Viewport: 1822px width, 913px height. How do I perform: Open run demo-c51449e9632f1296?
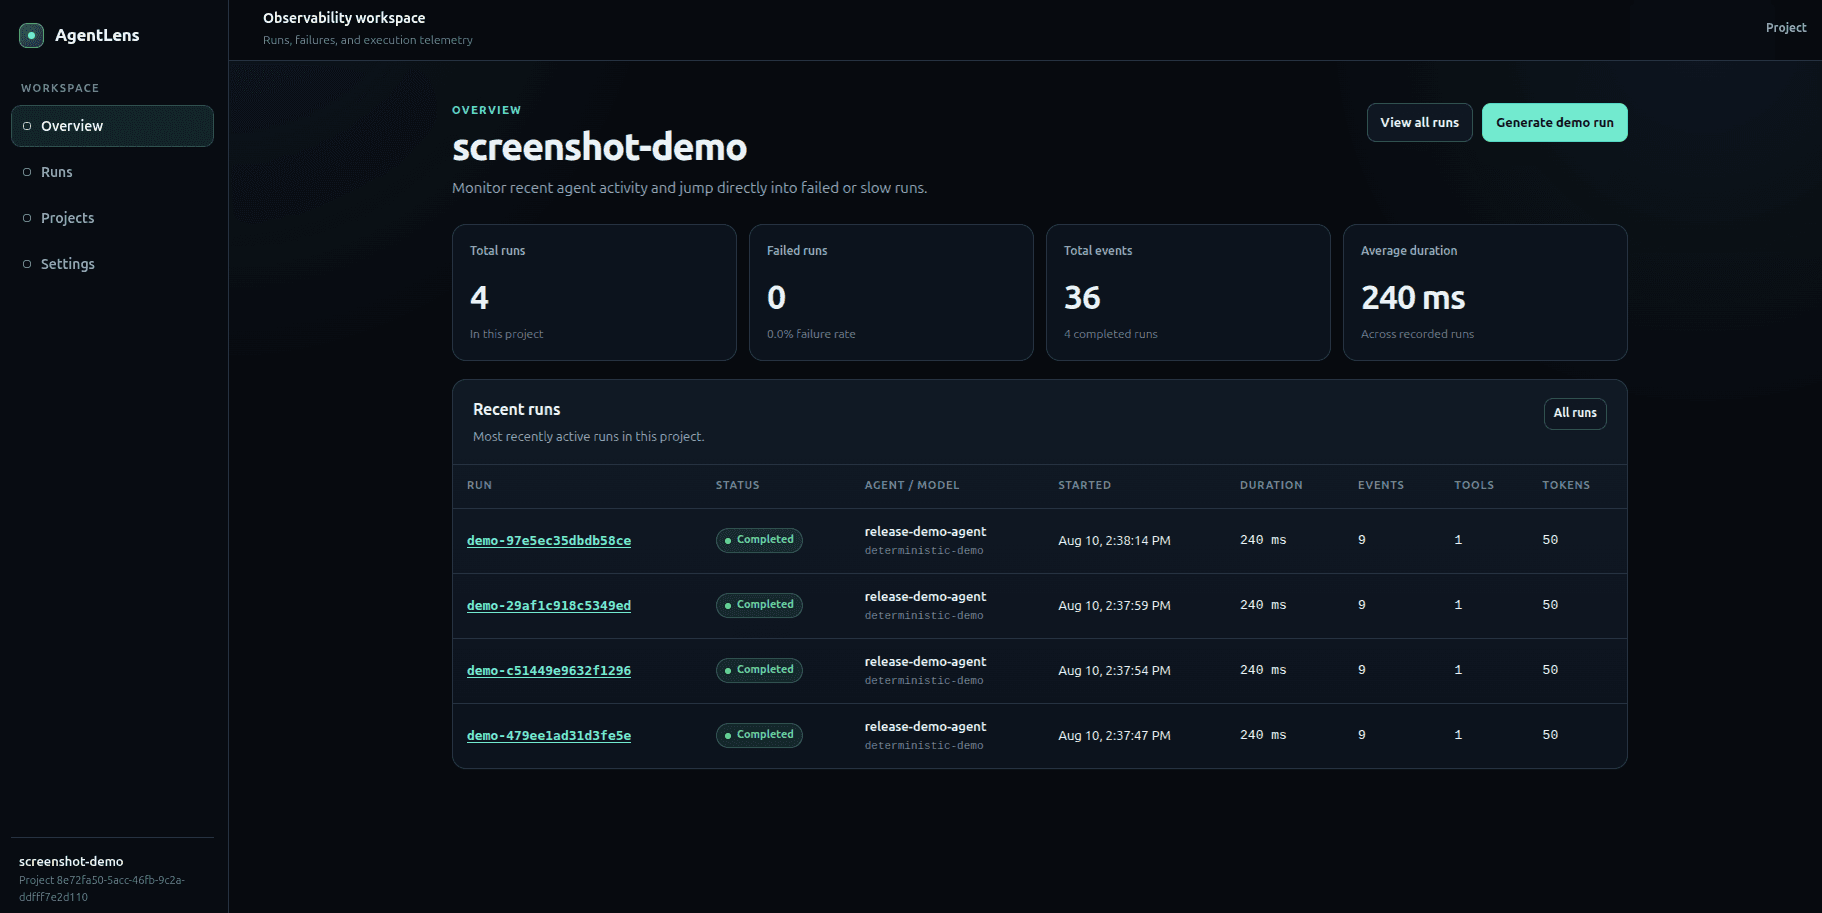tap(549, 671)
